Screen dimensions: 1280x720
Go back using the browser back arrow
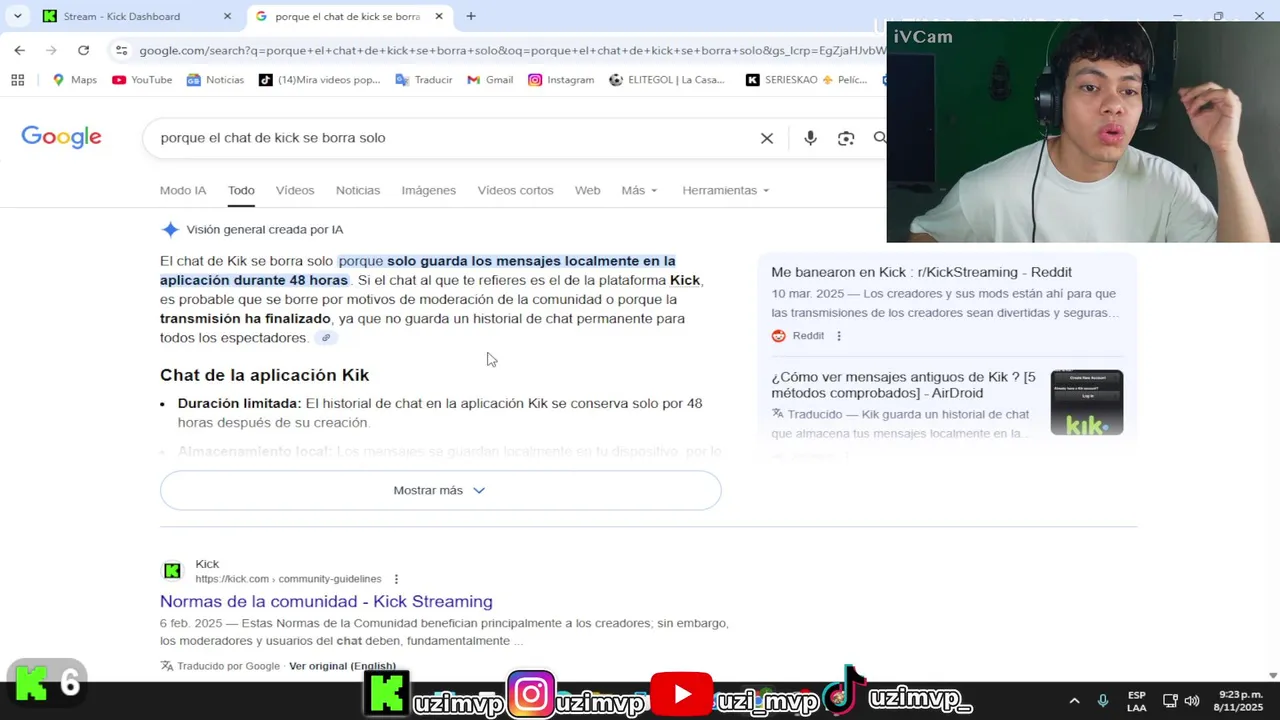(x=20, y=50)
